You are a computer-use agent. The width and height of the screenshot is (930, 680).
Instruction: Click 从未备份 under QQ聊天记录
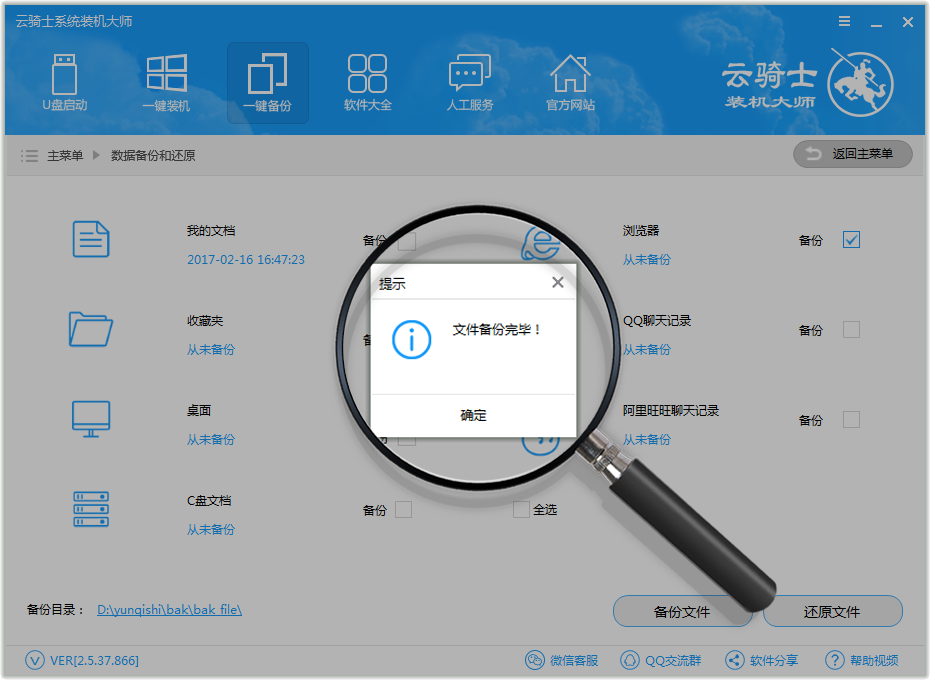pos(646,349)
